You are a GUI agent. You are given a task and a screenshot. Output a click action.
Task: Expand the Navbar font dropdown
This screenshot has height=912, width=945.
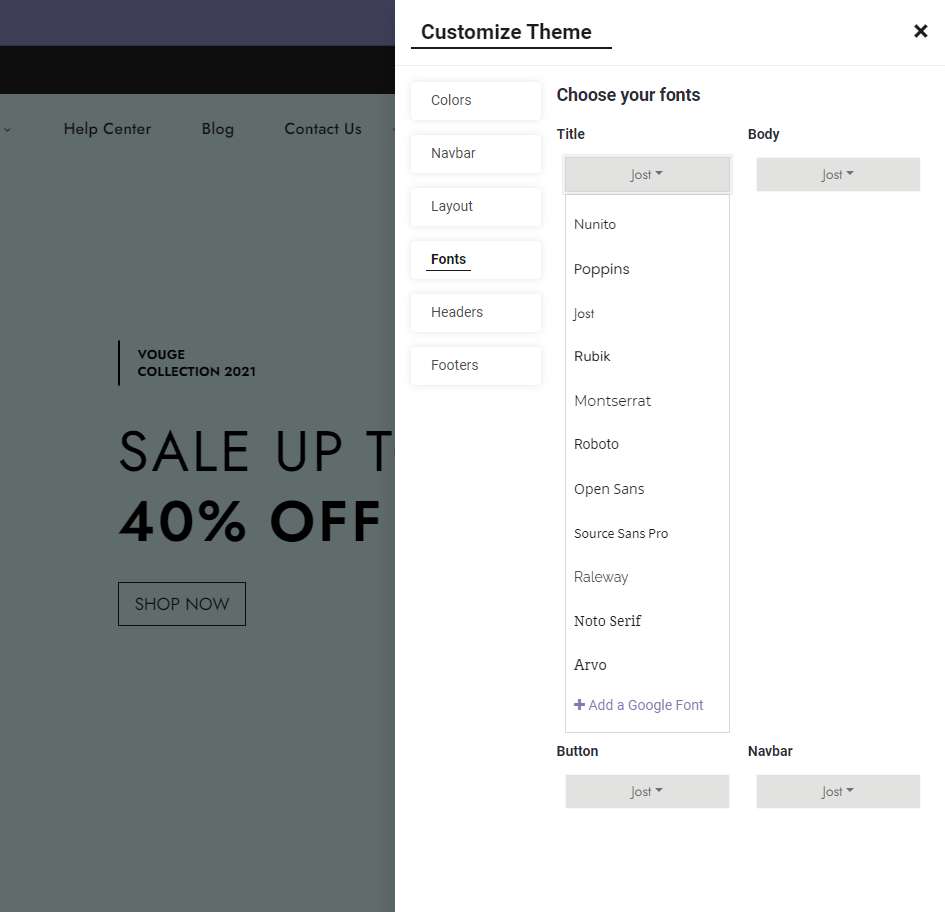(x=838, y=791)
